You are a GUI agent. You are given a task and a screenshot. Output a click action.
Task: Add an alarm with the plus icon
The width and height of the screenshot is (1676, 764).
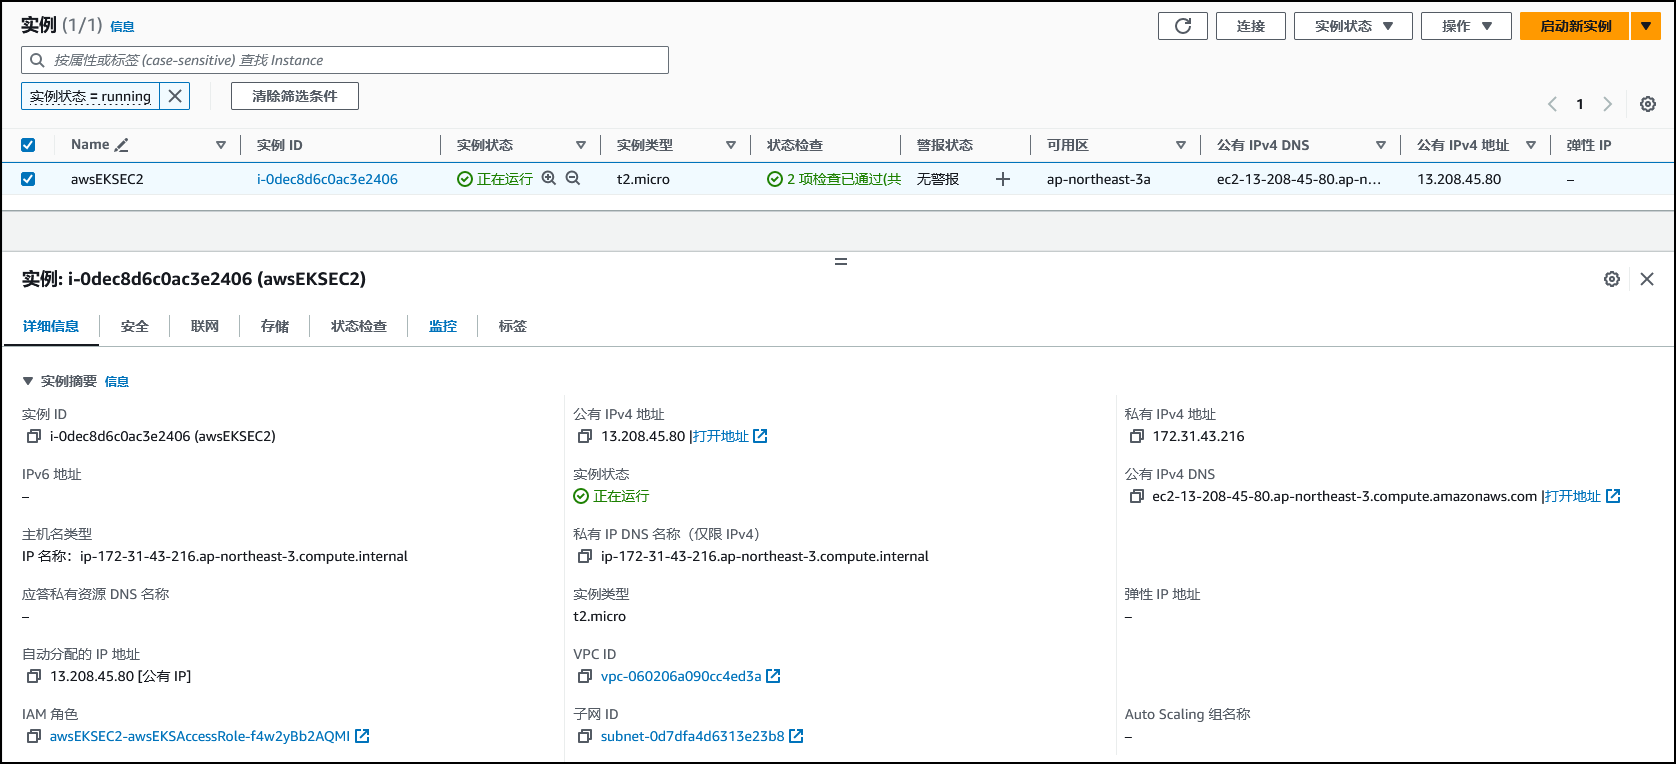[1003, 179]
